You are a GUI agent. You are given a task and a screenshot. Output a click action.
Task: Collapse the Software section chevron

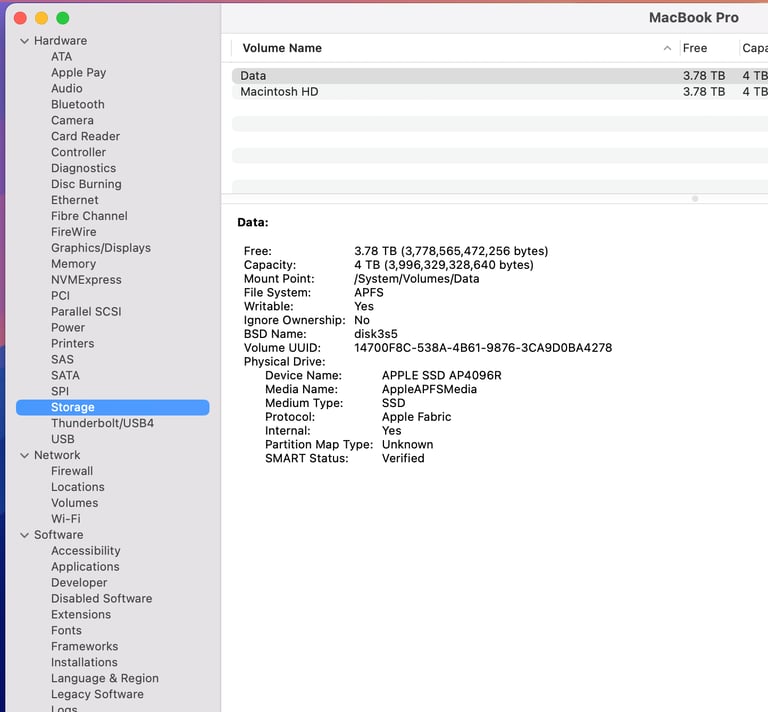24,535
